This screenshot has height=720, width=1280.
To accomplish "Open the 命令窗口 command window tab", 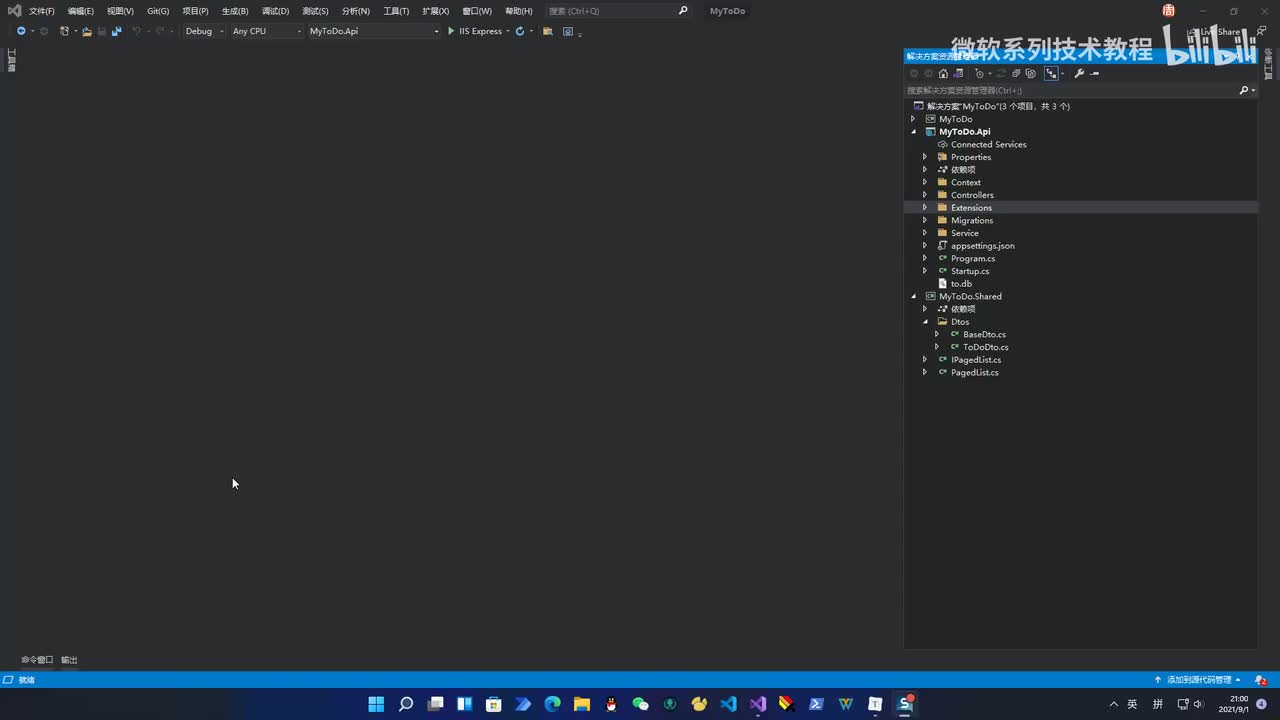I will click(x=37, y=660).
